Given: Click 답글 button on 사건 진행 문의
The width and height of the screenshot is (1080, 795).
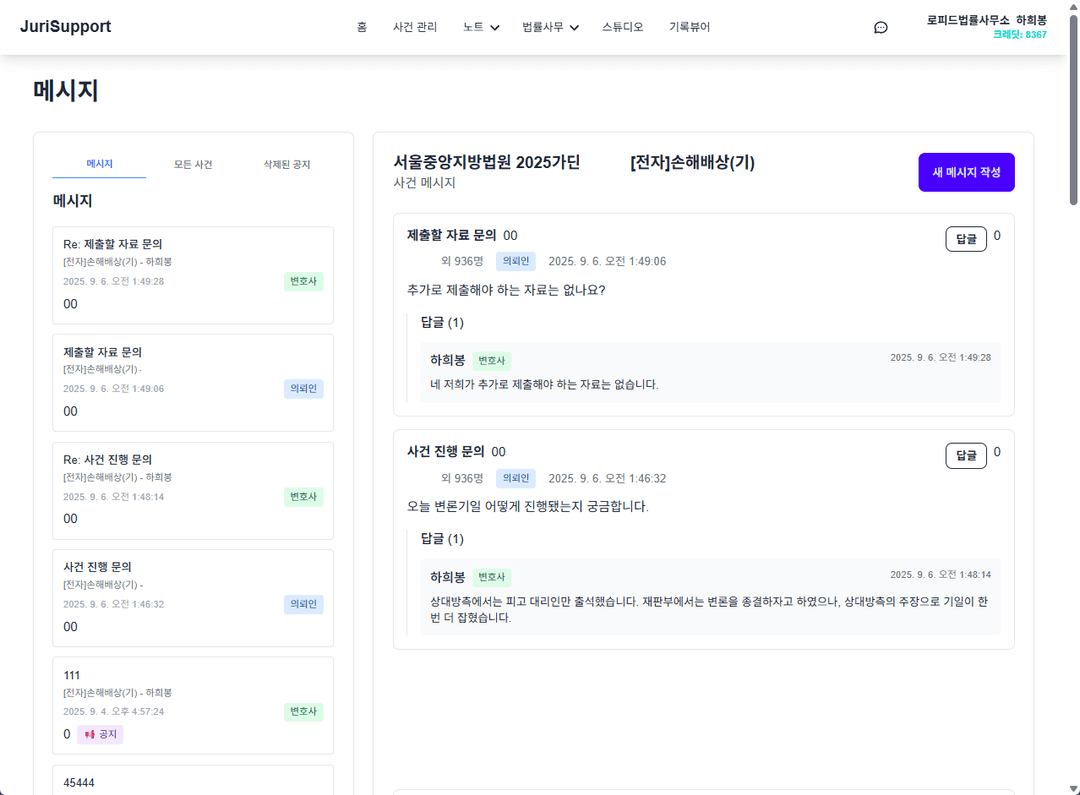Looking at the screenshot, I should coord(965,455).
